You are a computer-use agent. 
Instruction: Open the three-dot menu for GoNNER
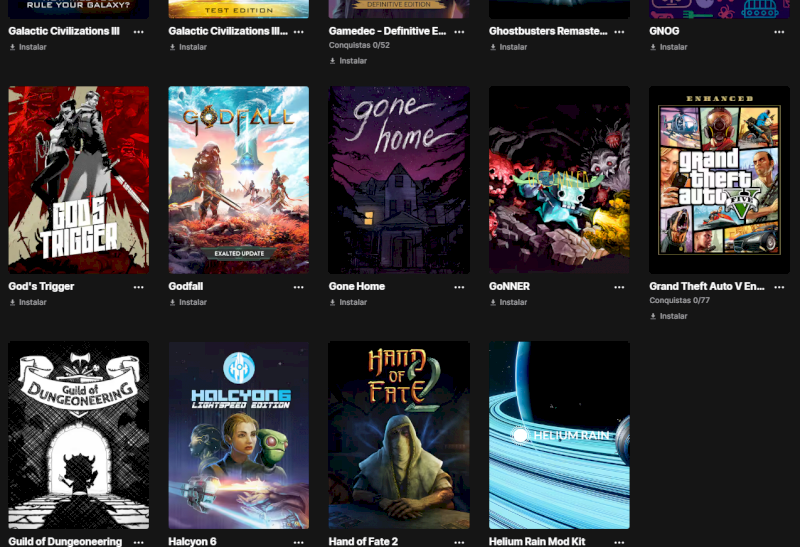(x=619, y=287)
